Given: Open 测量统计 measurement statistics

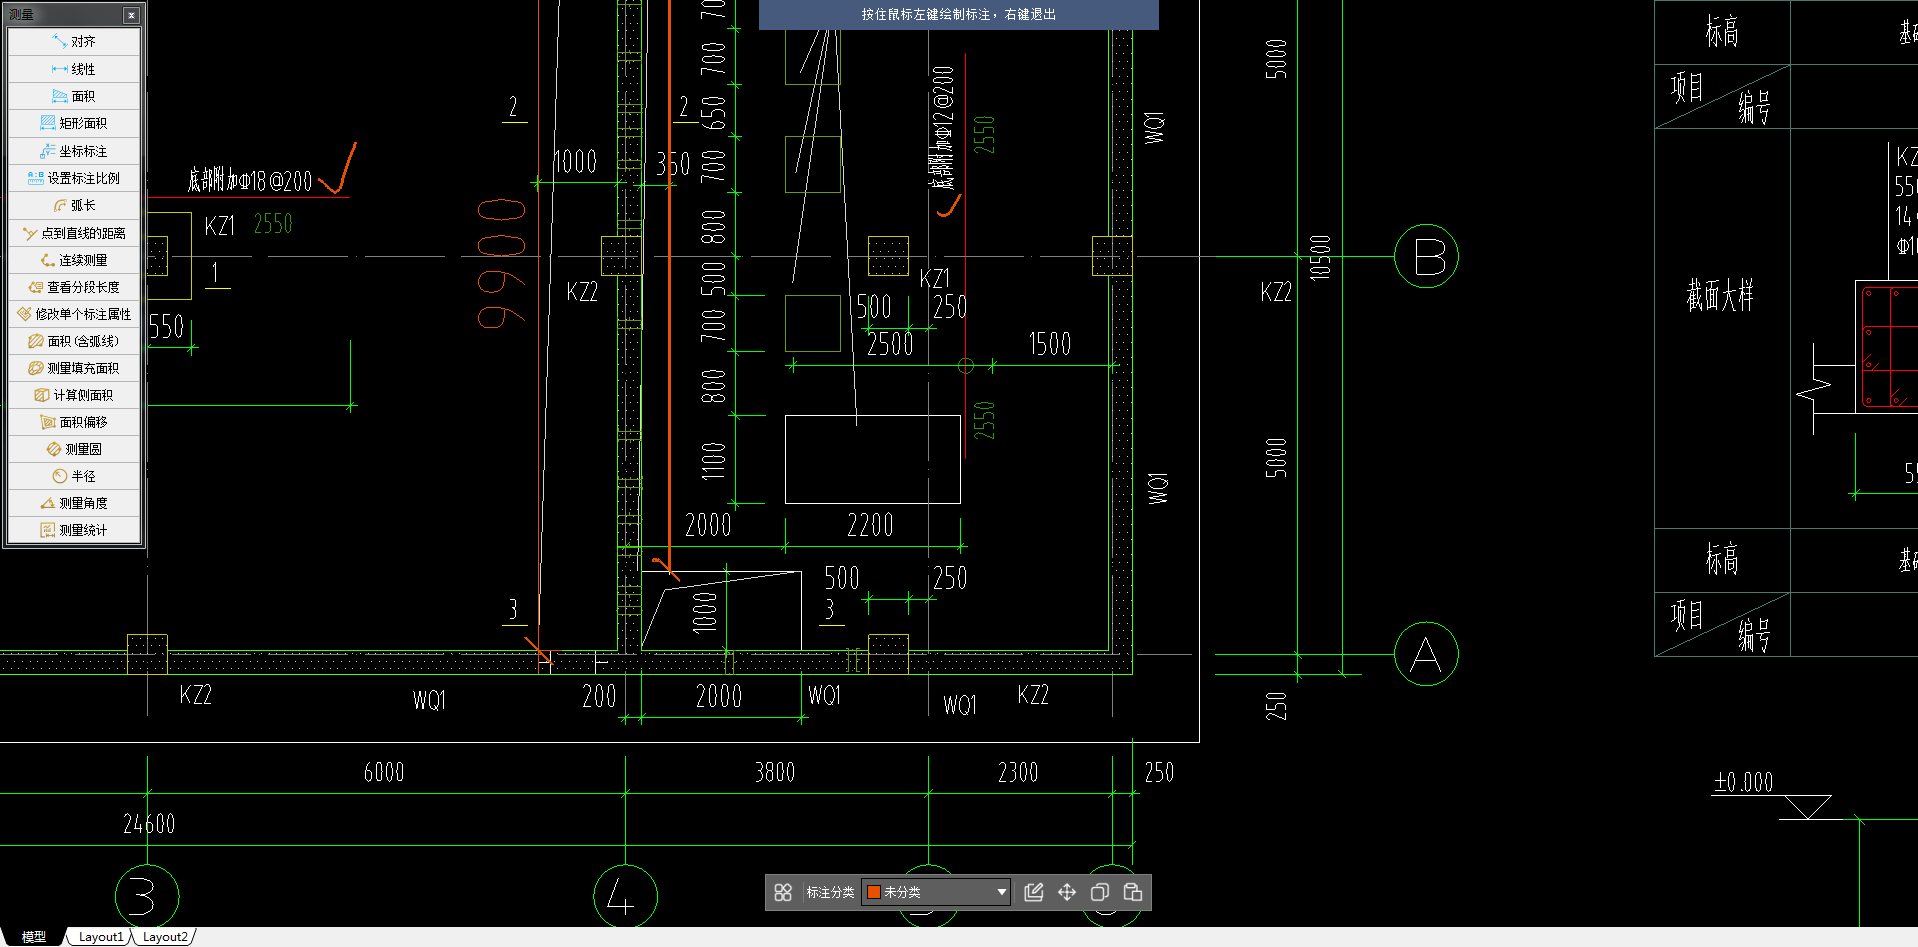Looking at the screenshot, I should (74, 530).
